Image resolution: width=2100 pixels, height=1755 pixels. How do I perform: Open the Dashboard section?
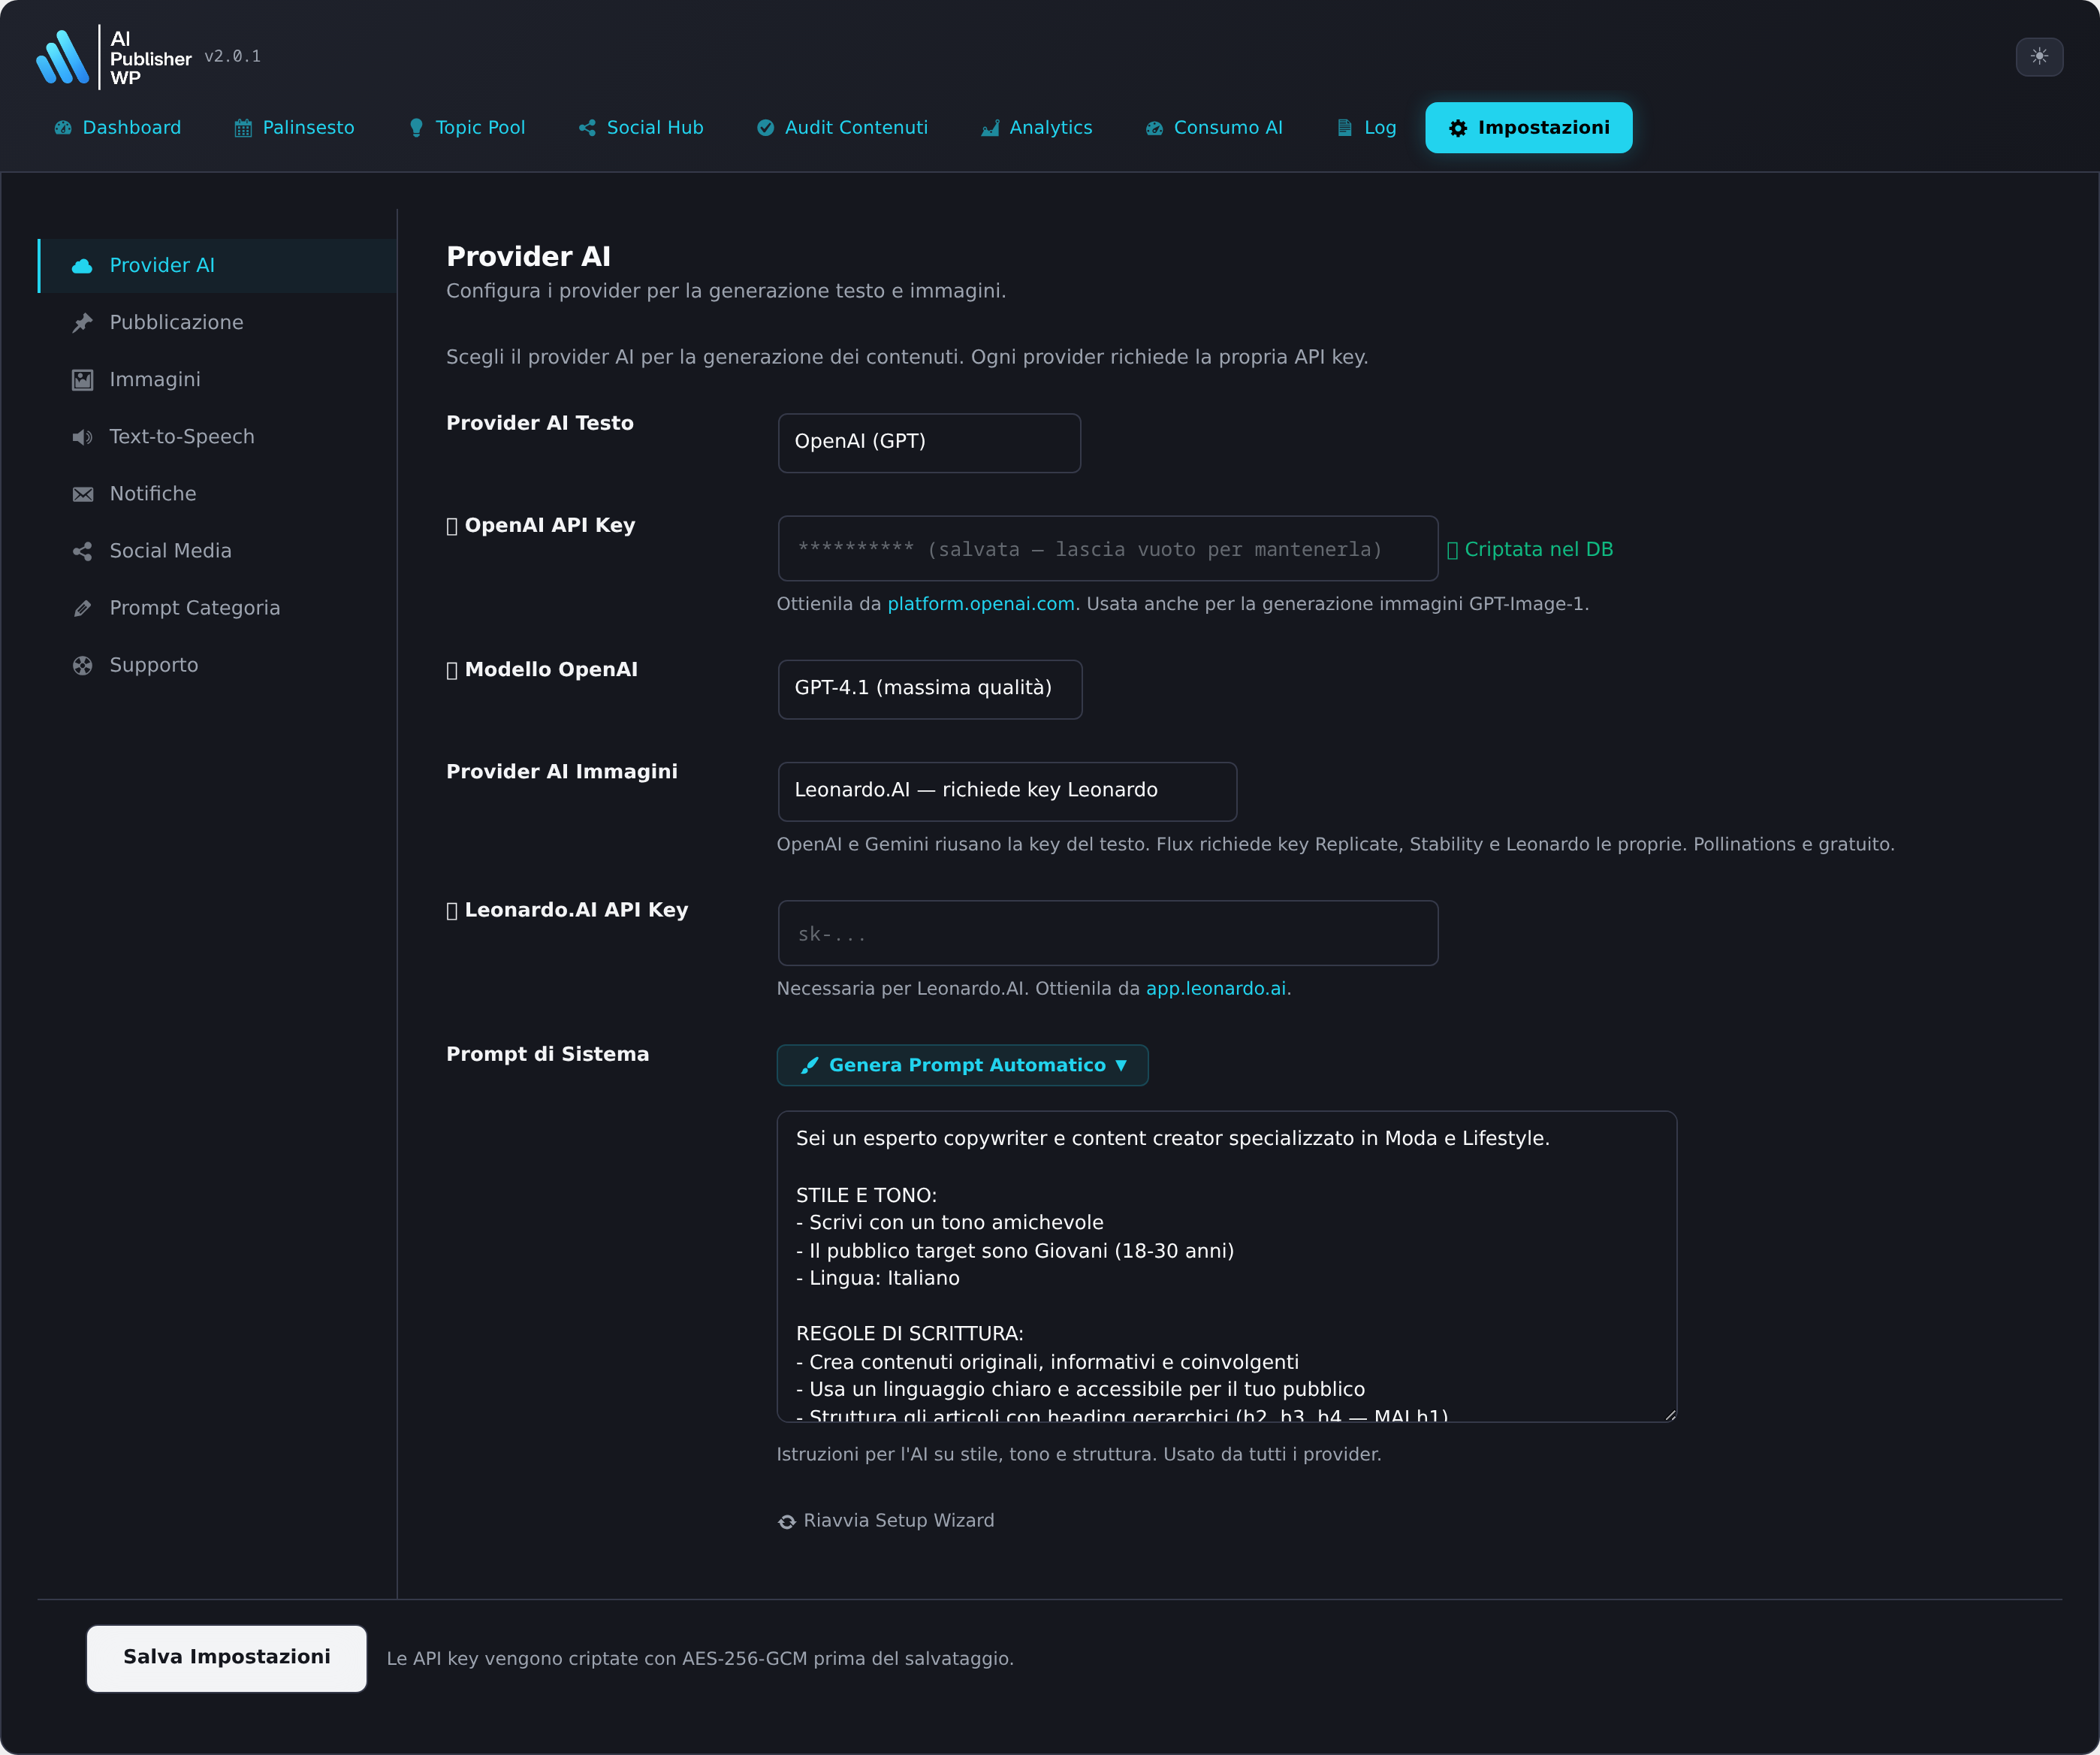tap(117, 127)
